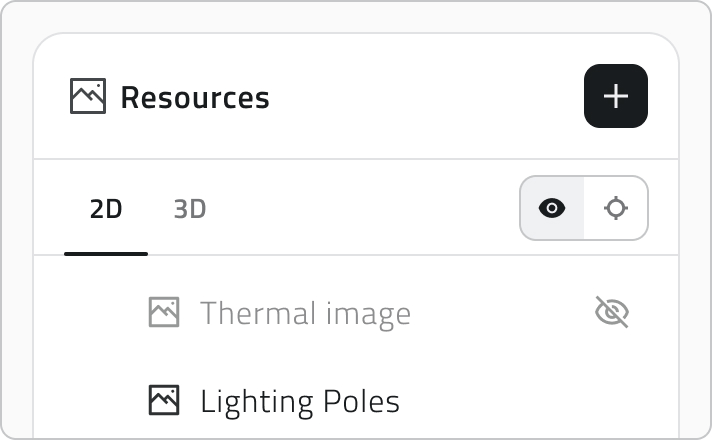Click the Thermal image picture icon
Screen dimensions: 712x440
[x=164, y=312]
